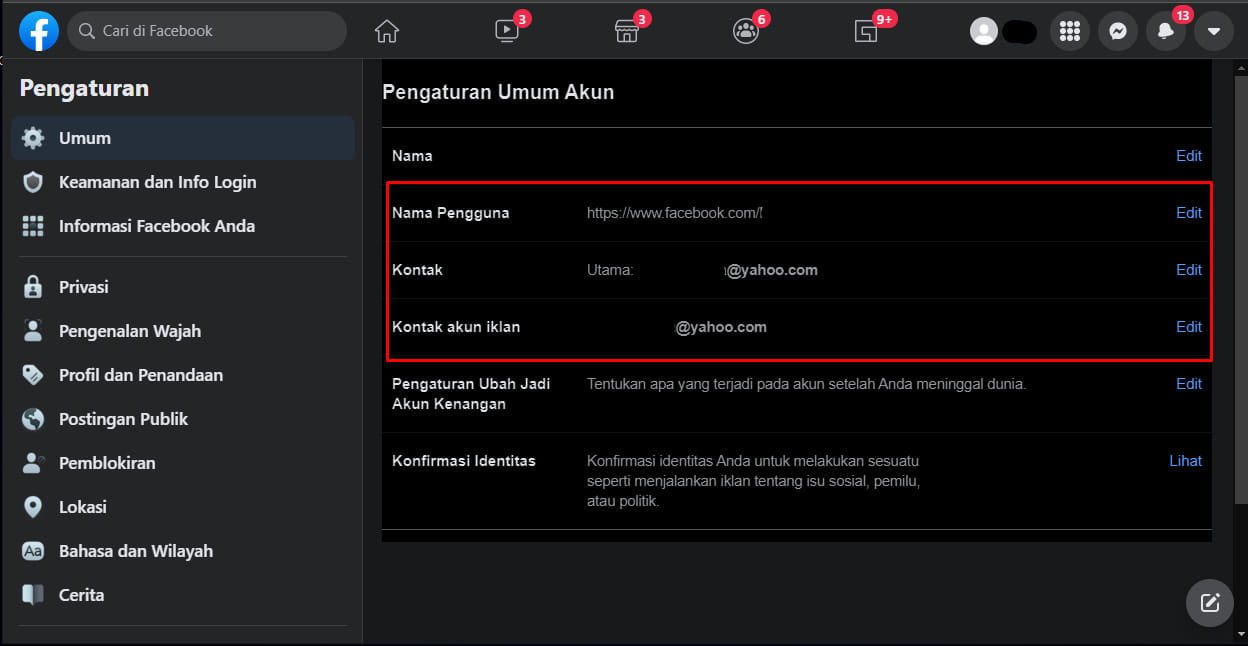
Task: Open the Groups icon showing 6 notifications
Action: pyautogui.click(x=746, y=31)
